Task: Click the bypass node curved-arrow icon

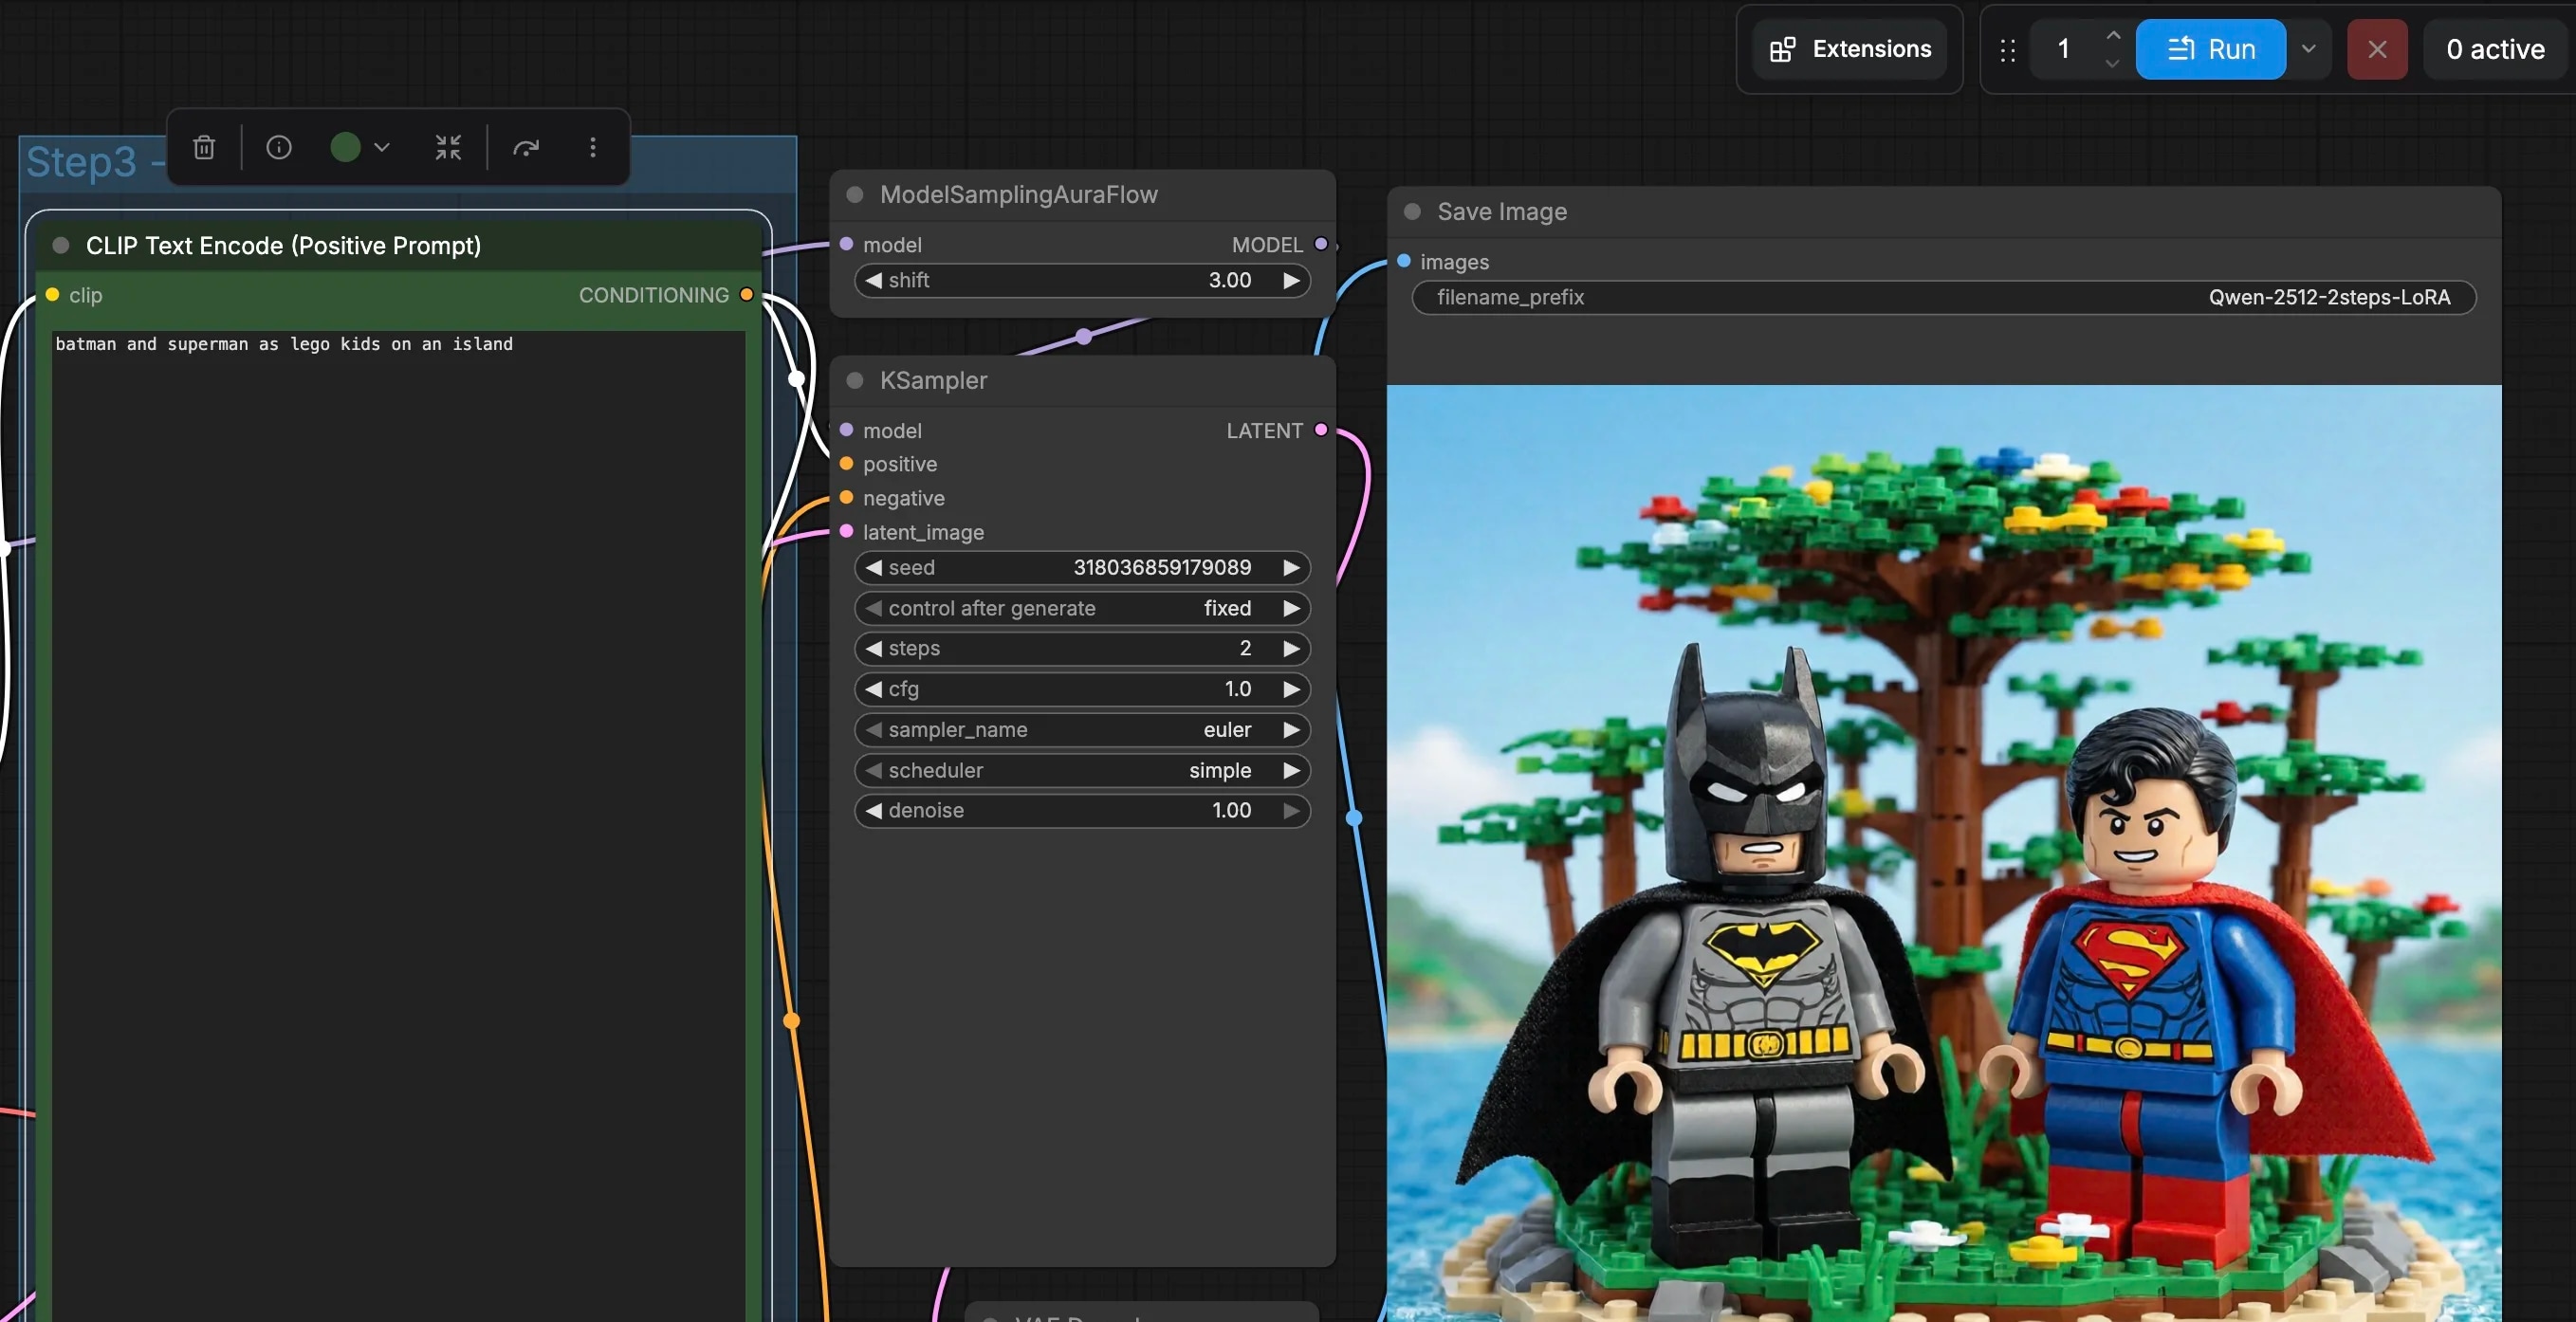Action: click(x=526, y=148)
